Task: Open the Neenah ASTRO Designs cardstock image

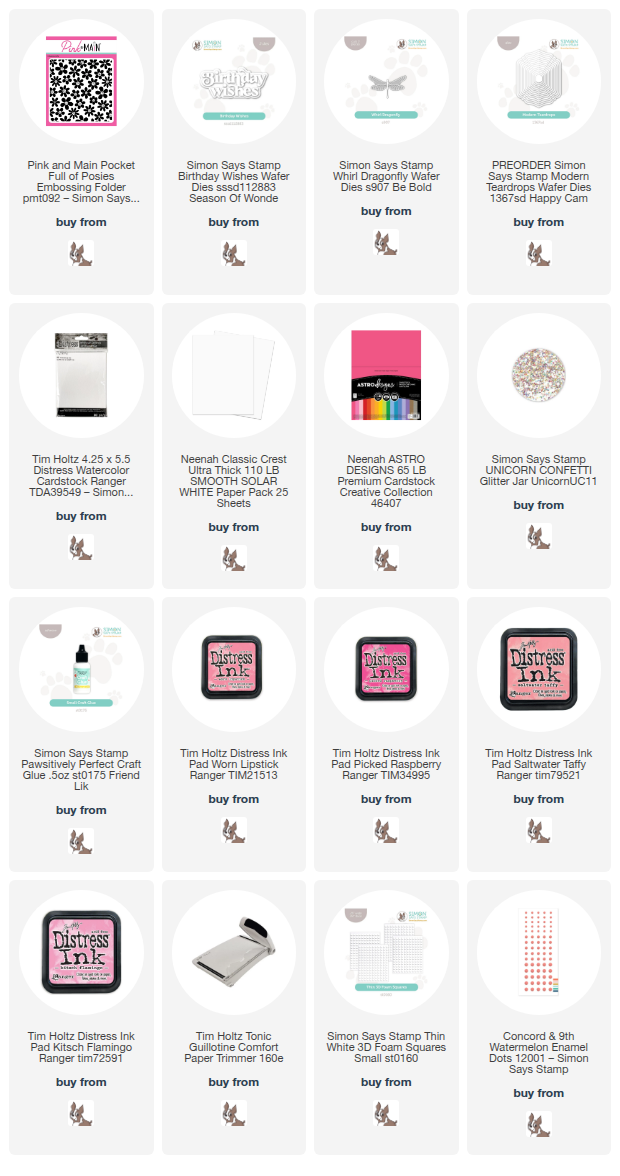Action: pyautogui.click(x=386, y=375)
